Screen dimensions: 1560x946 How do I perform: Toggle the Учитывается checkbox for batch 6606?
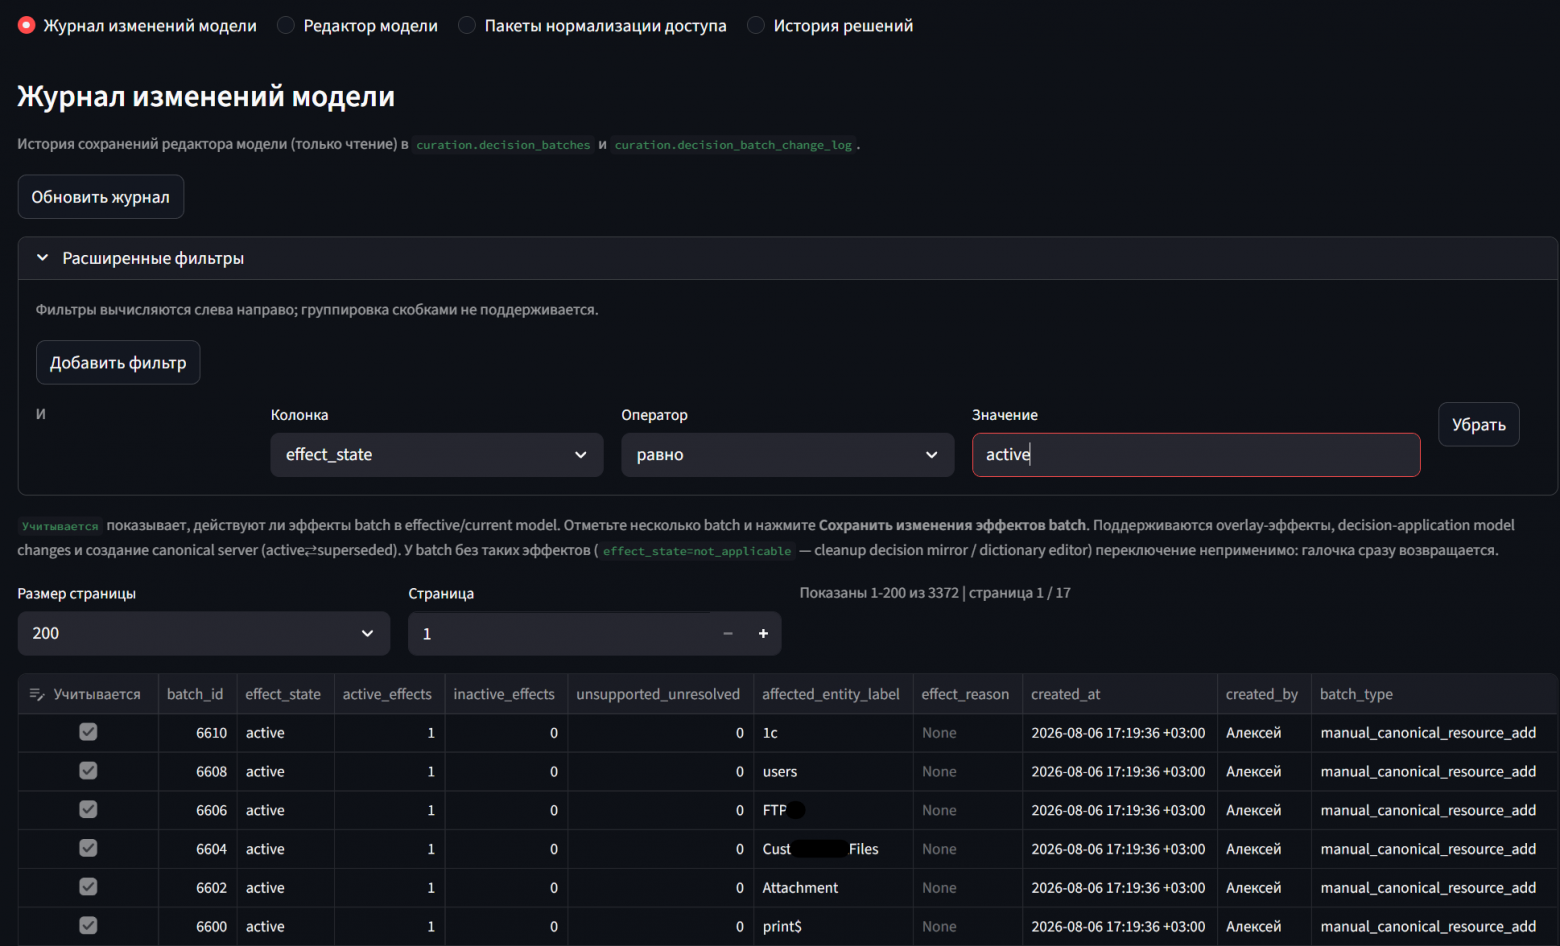tap(88, 809)
